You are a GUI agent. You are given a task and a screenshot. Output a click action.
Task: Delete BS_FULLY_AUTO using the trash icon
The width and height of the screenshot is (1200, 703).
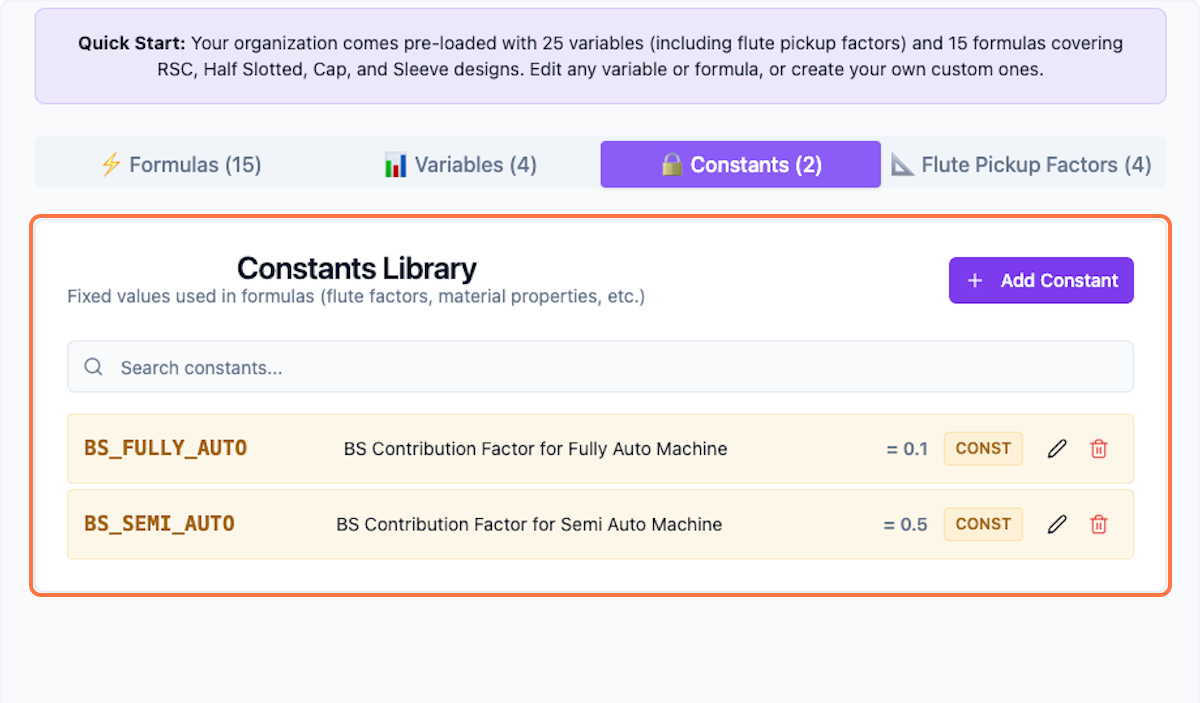click(x=1098, y=448)
